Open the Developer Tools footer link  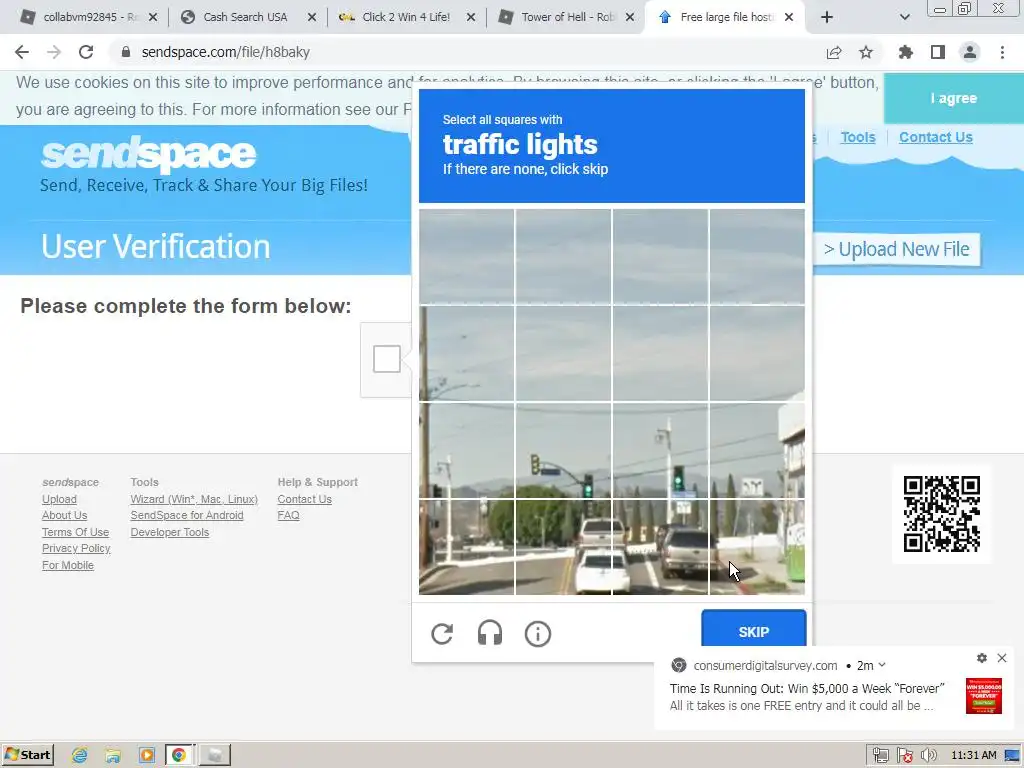(x=170, y=532)
